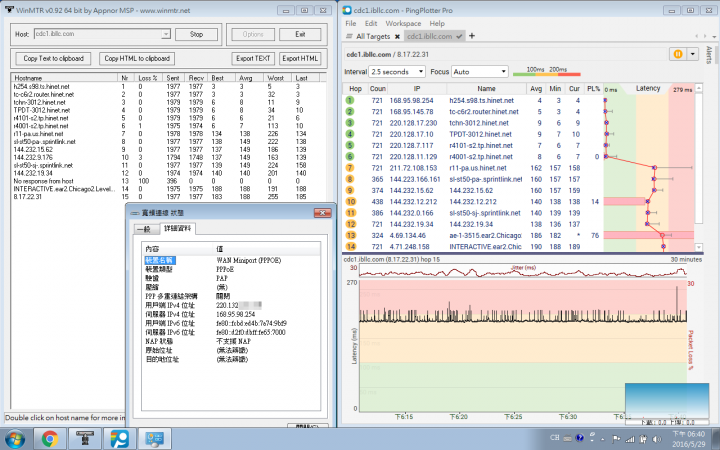Select hop 6 green circle in PingPlotter
The width and height of the screenshot is (720, 450).
click(350, 157)
